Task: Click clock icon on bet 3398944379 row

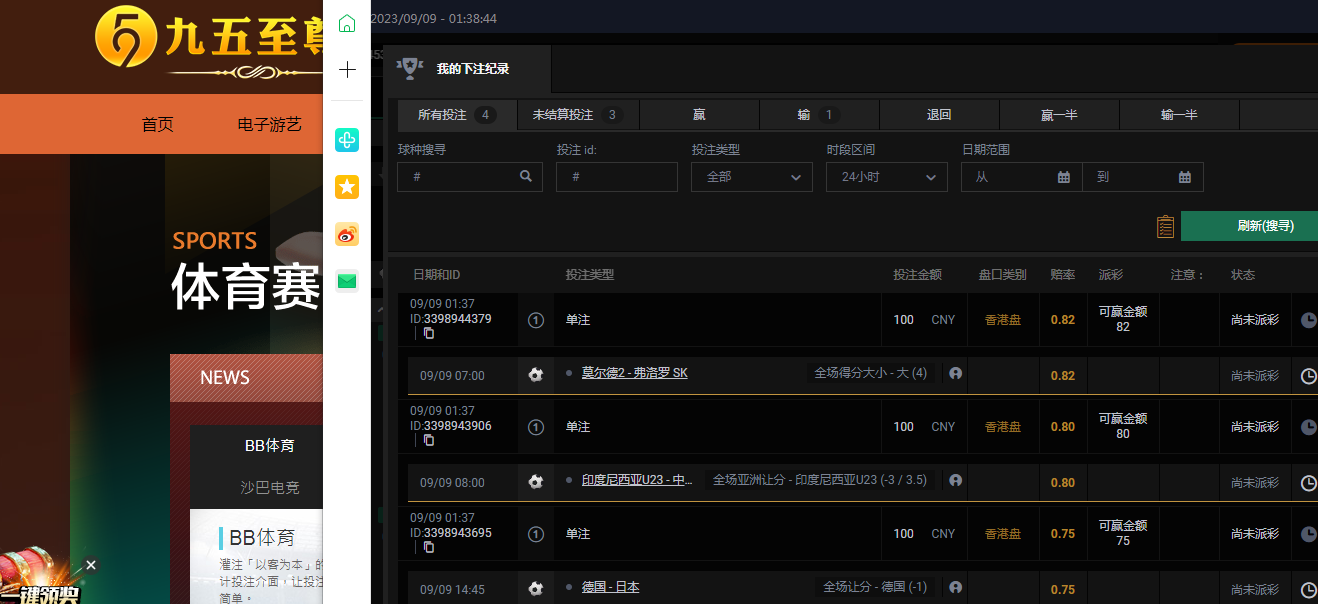Action: [1309, 320]
